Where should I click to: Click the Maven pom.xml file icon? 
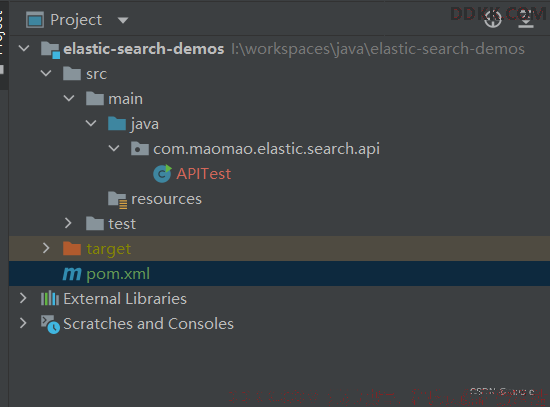coord(72,274)
